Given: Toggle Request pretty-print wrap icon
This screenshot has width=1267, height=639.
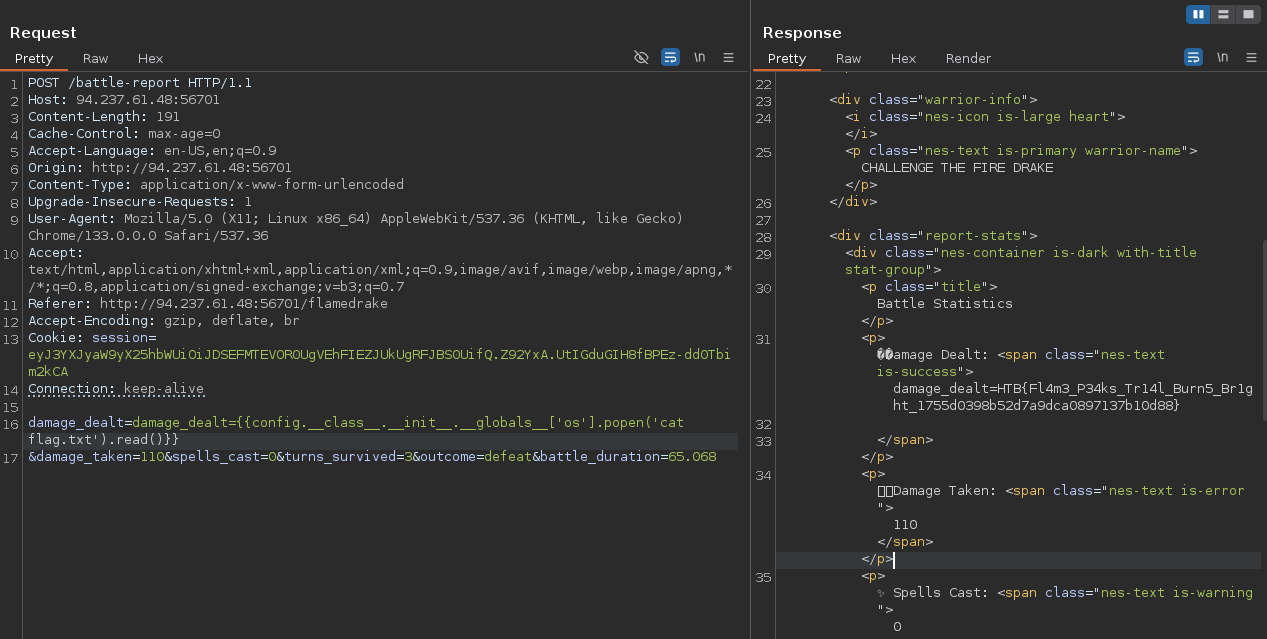Looking at the screenshot, I should [671, 57].
